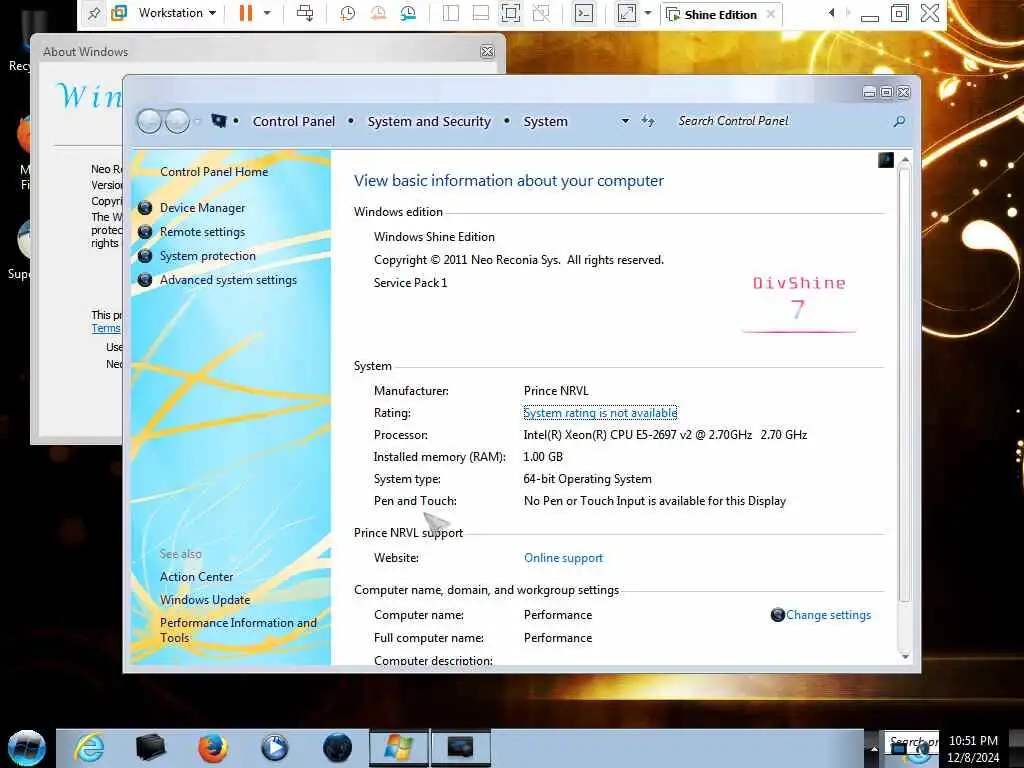Click the DivShine 7 logo

tap(799, 304)
